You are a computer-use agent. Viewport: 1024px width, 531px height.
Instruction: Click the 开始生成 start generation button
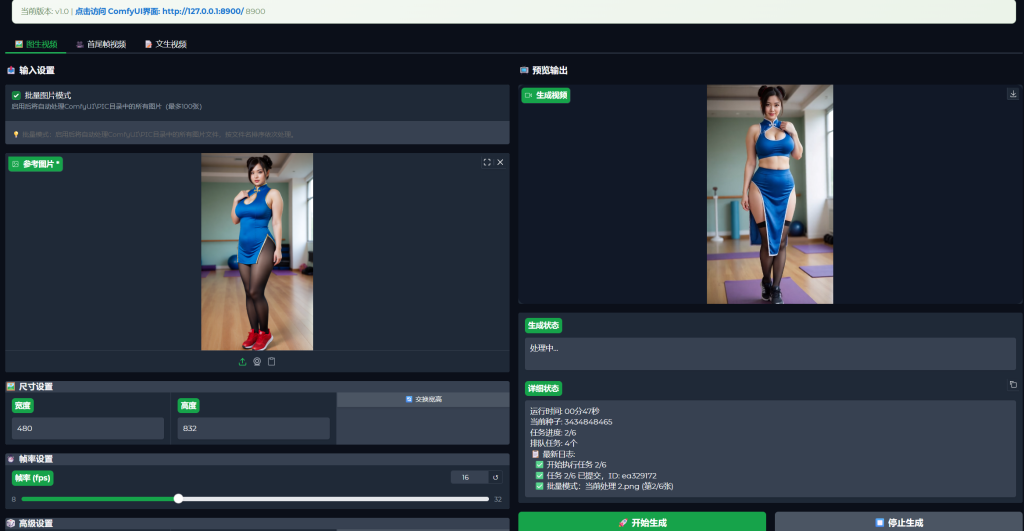[642, 522]
